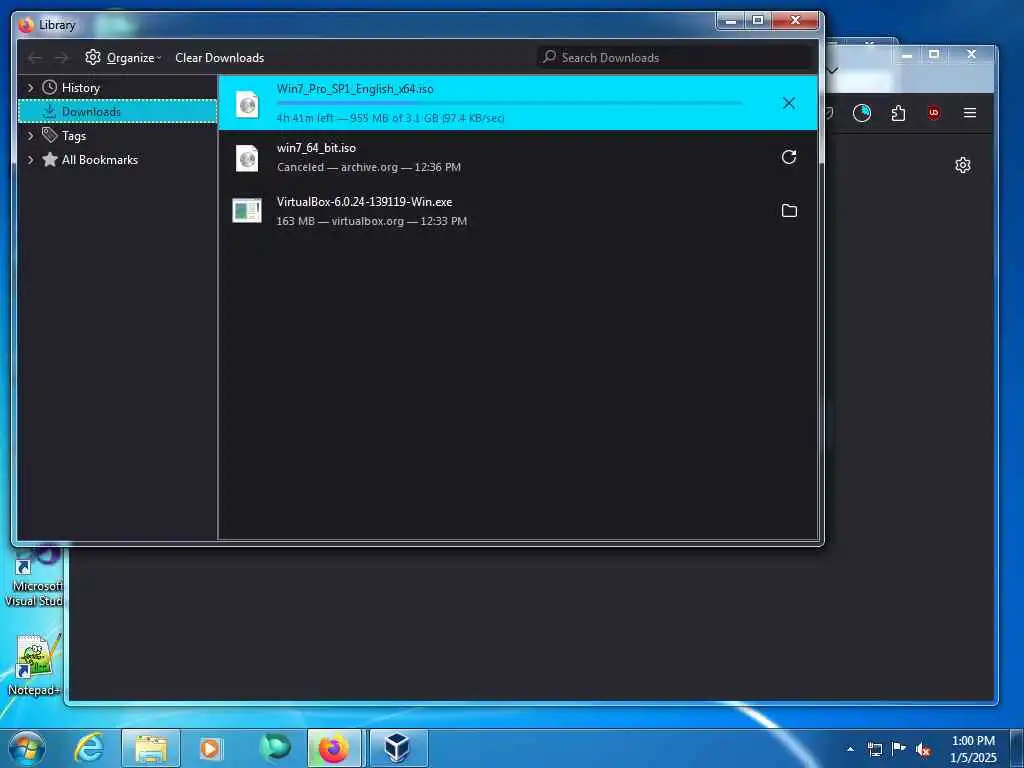The height and width of the screenshot is (768, 1024).
Task: Open the Windows Start menu
Action: pyautogui.click(x=27, y=748)
